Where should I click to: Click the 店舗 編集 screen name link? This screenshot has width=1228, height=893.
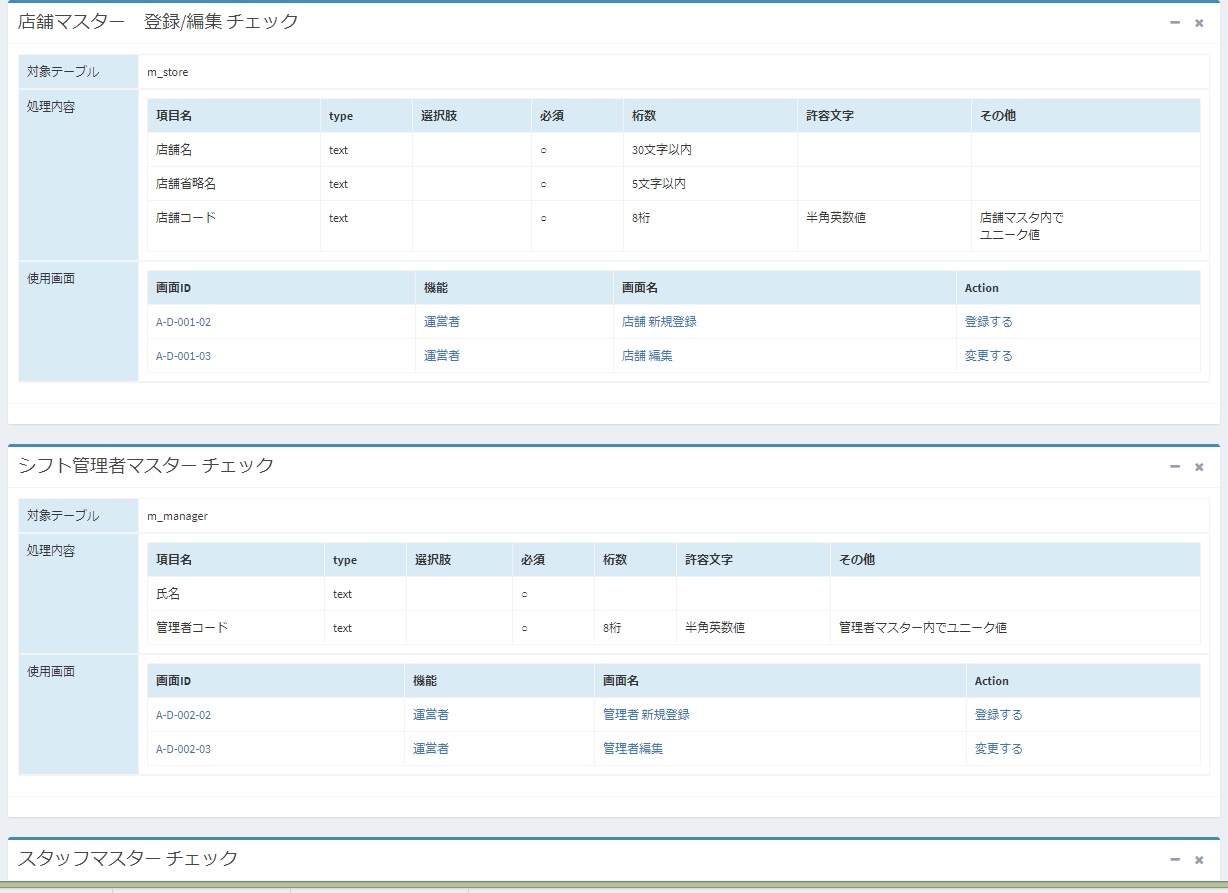[x=647, y=355]
